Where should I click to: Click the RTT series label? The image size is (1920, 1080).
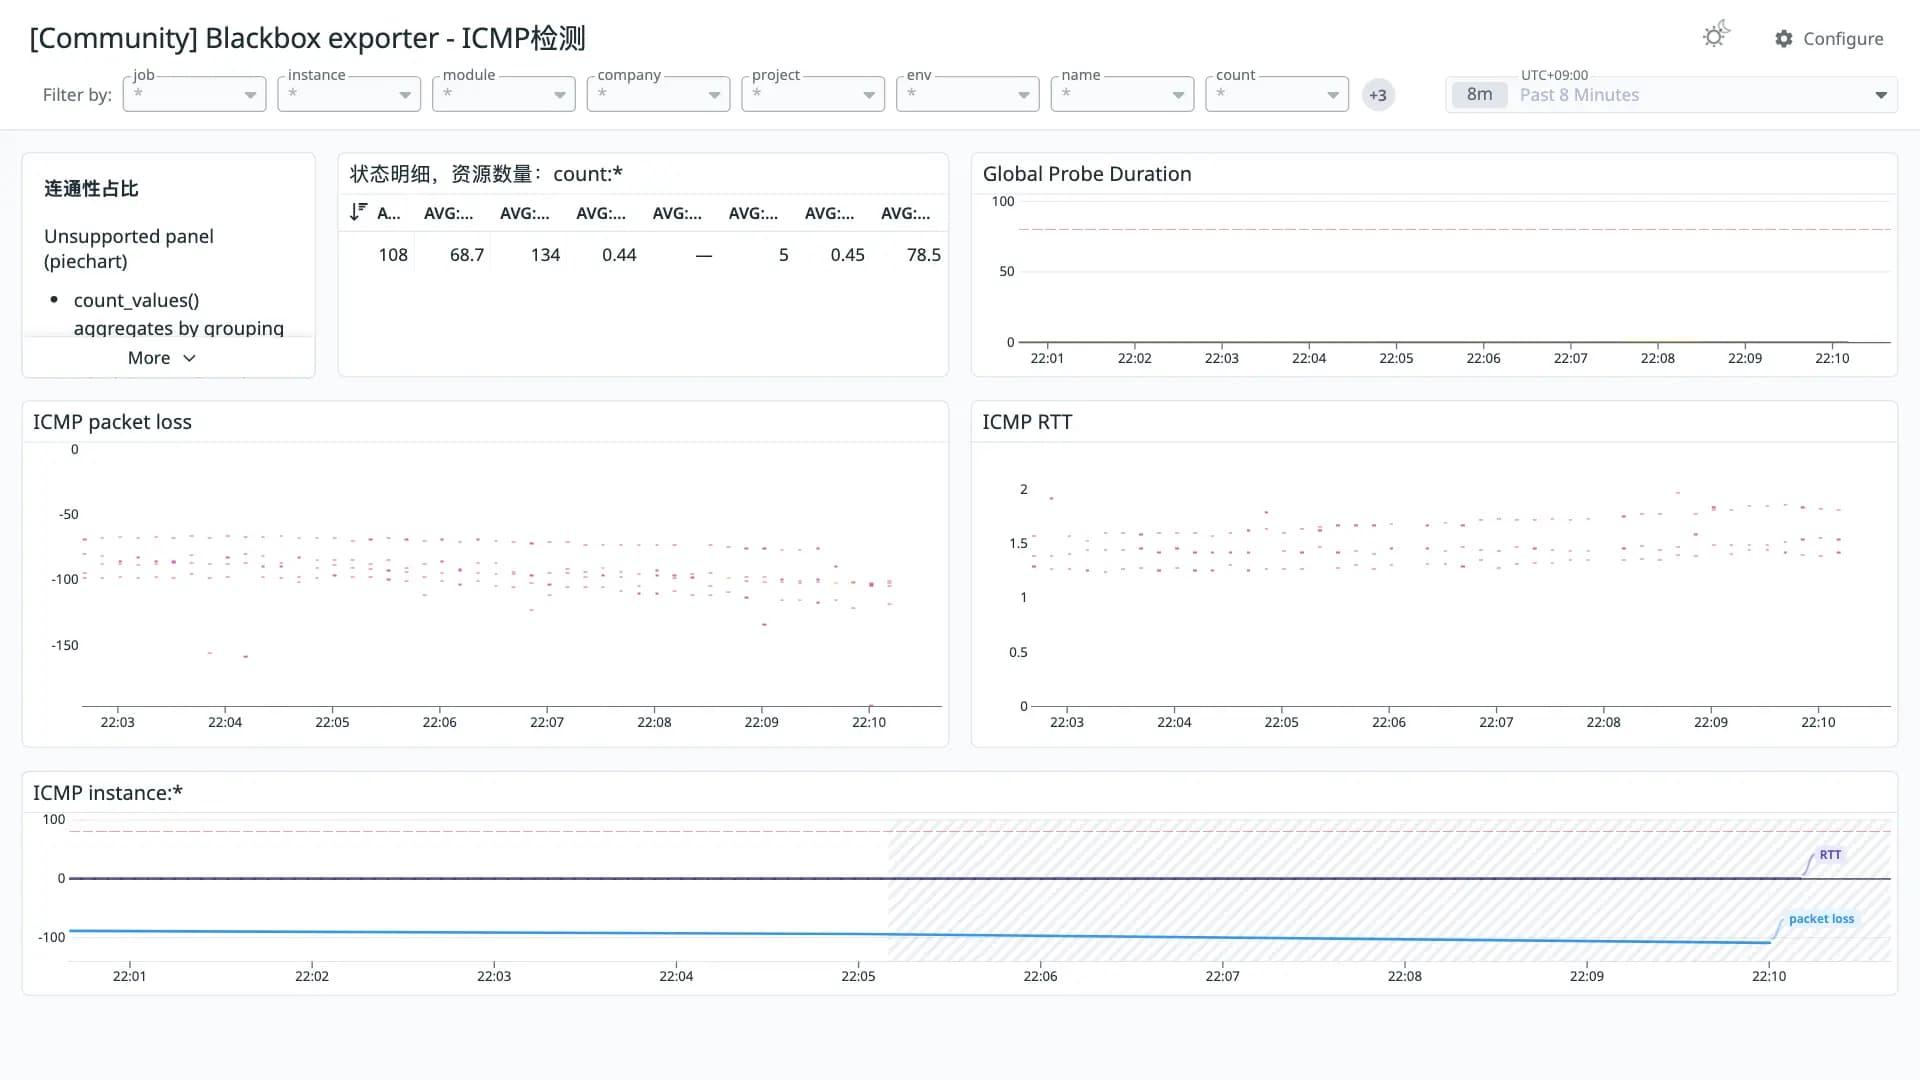pos(1830,855)
